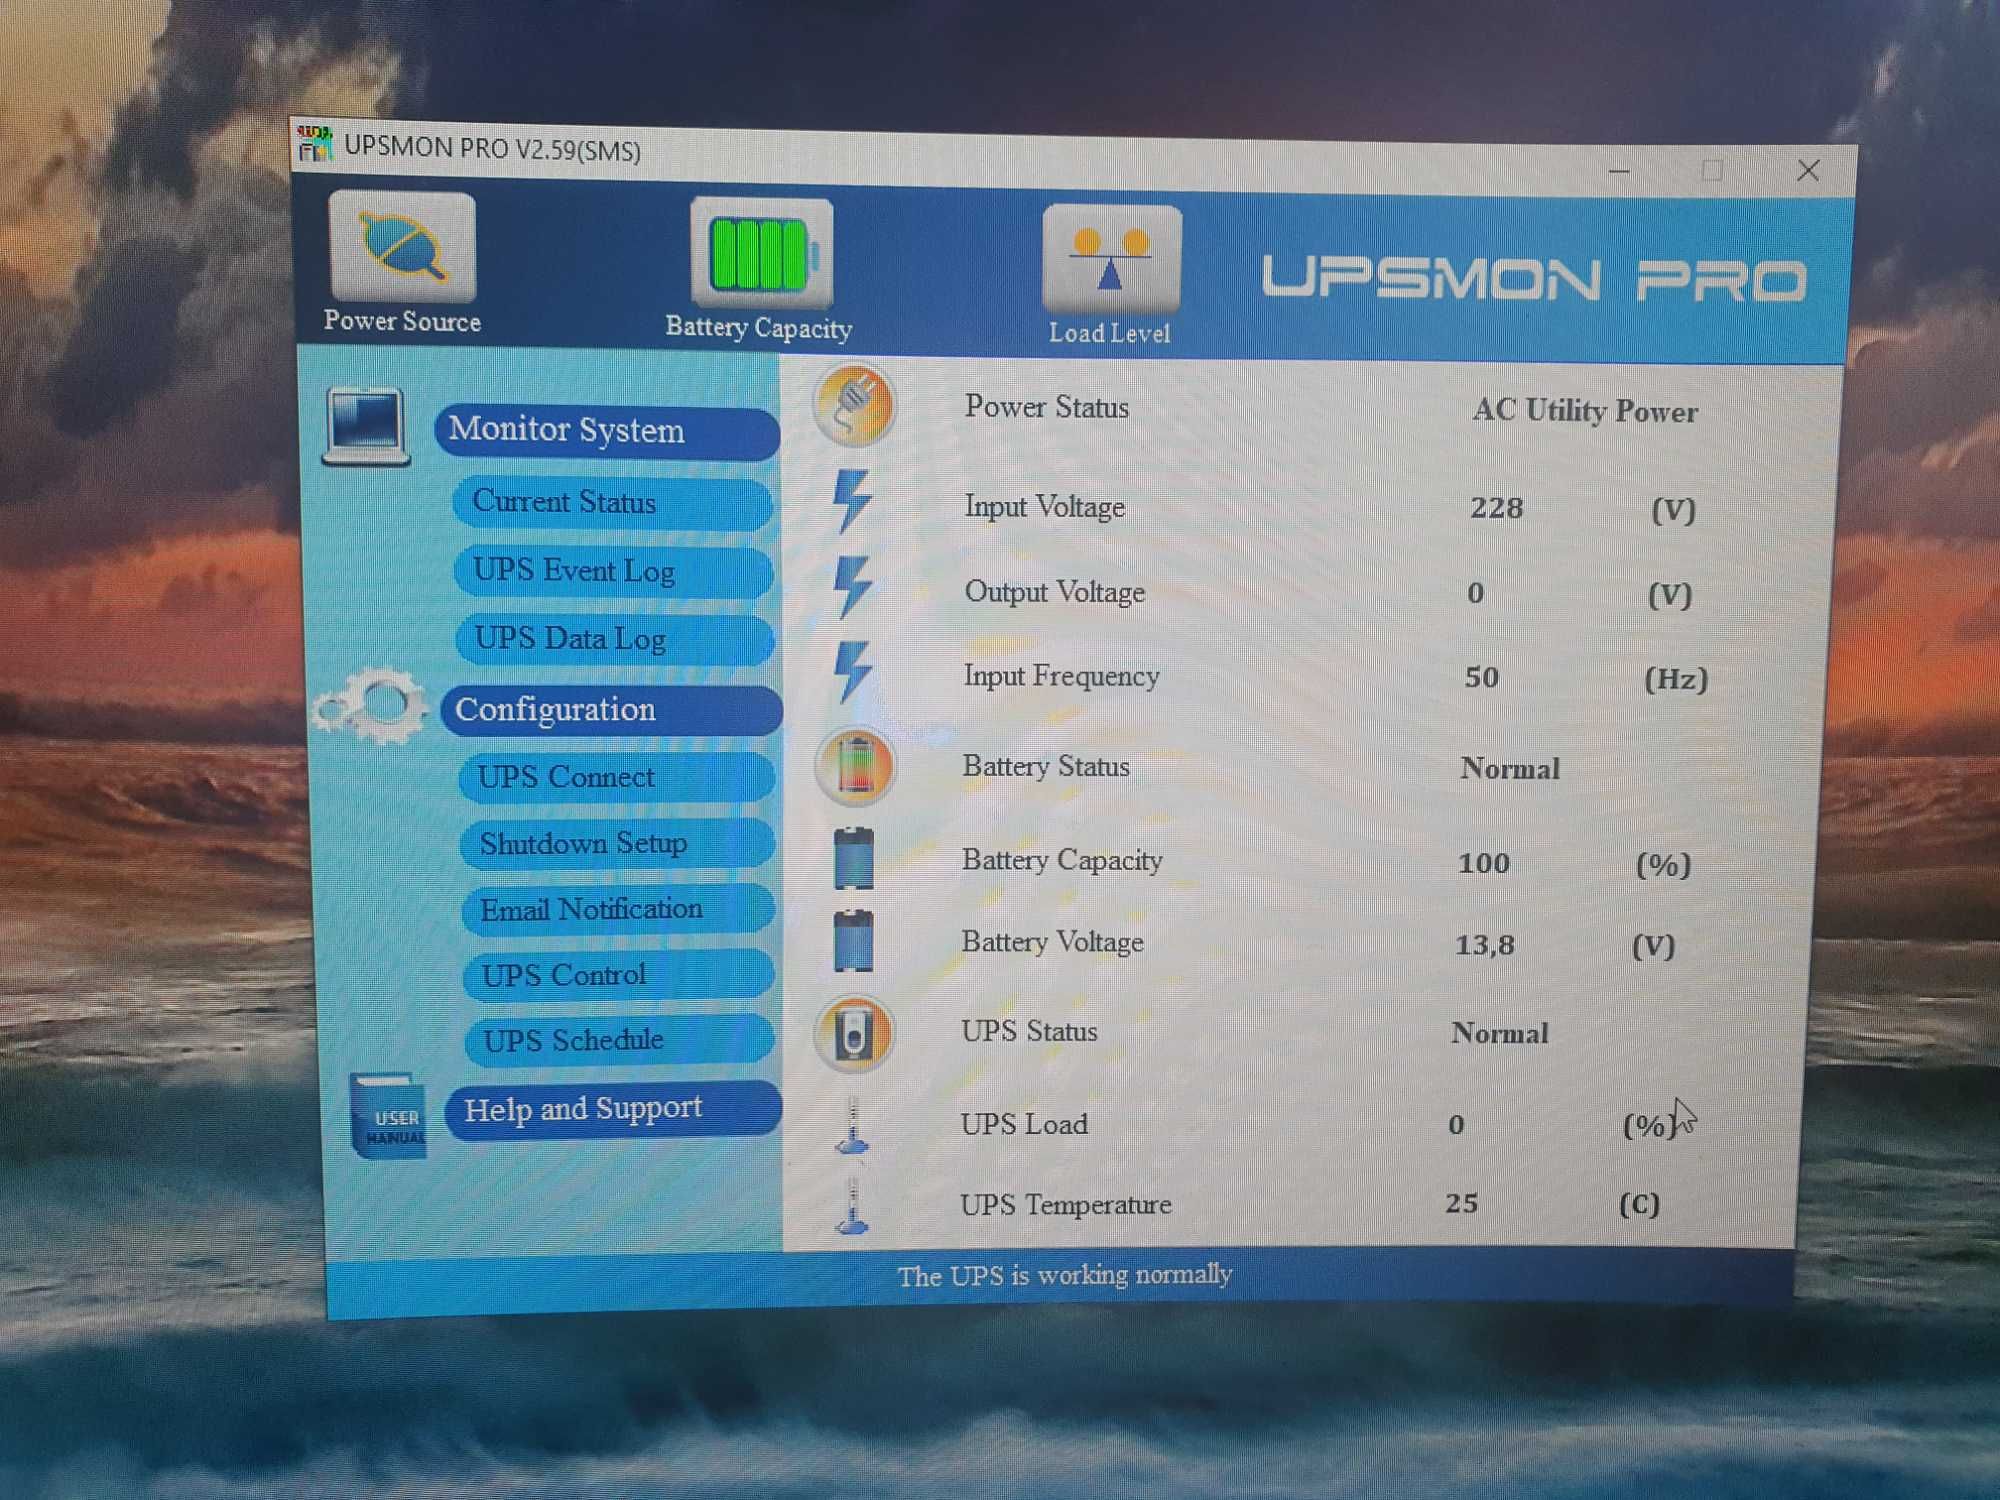Open Current Status page
This screenshot has width=2000, height=1500.
[613, 502]
